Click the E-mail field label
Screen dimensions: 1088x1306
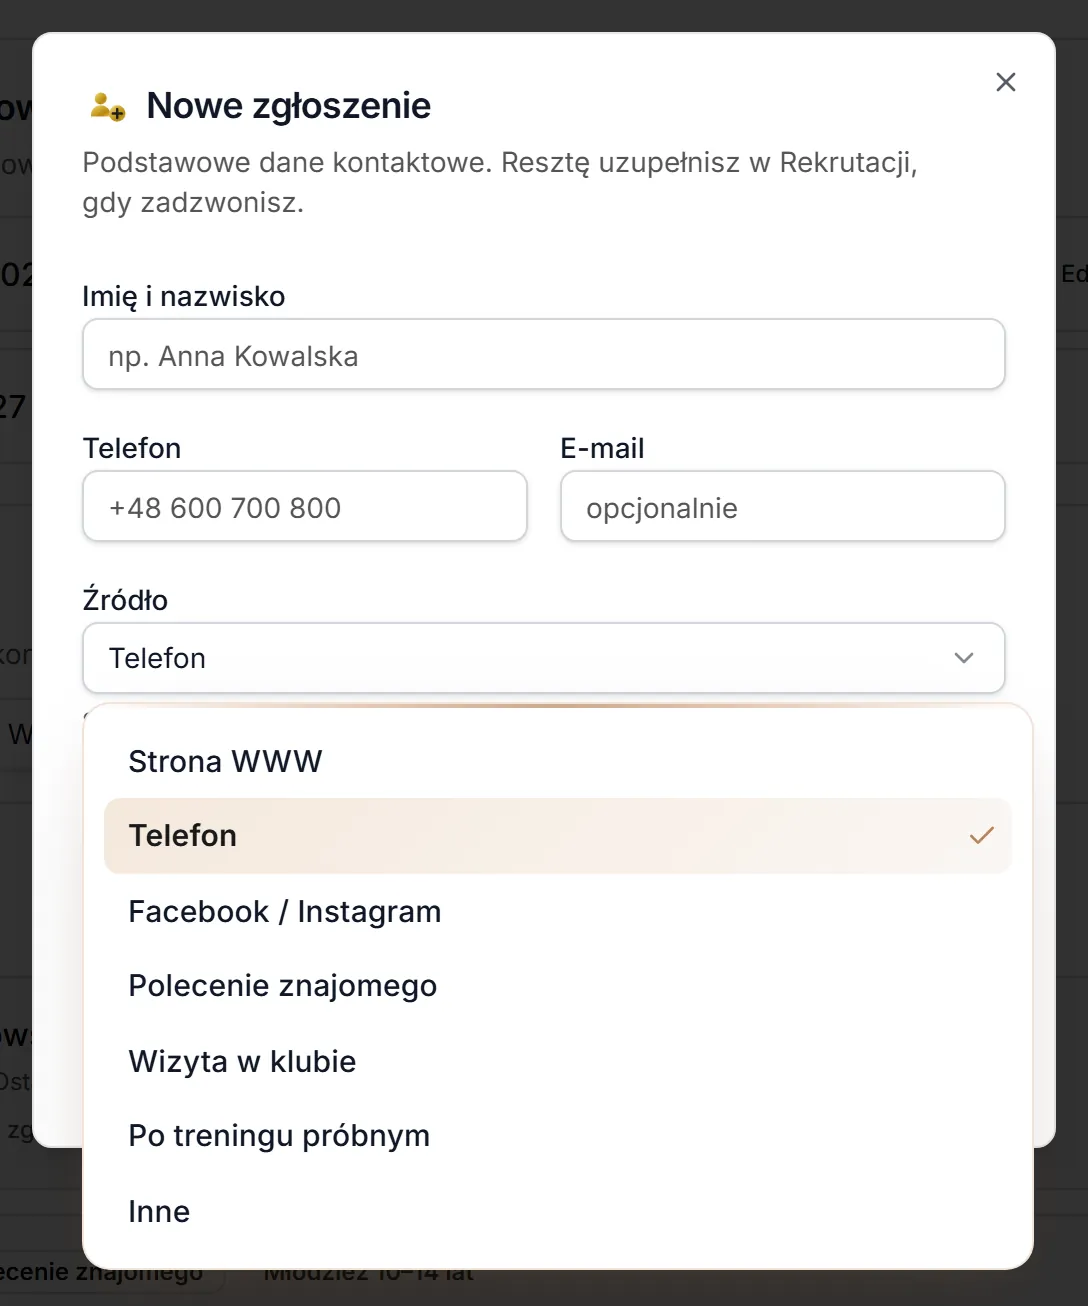602,448
